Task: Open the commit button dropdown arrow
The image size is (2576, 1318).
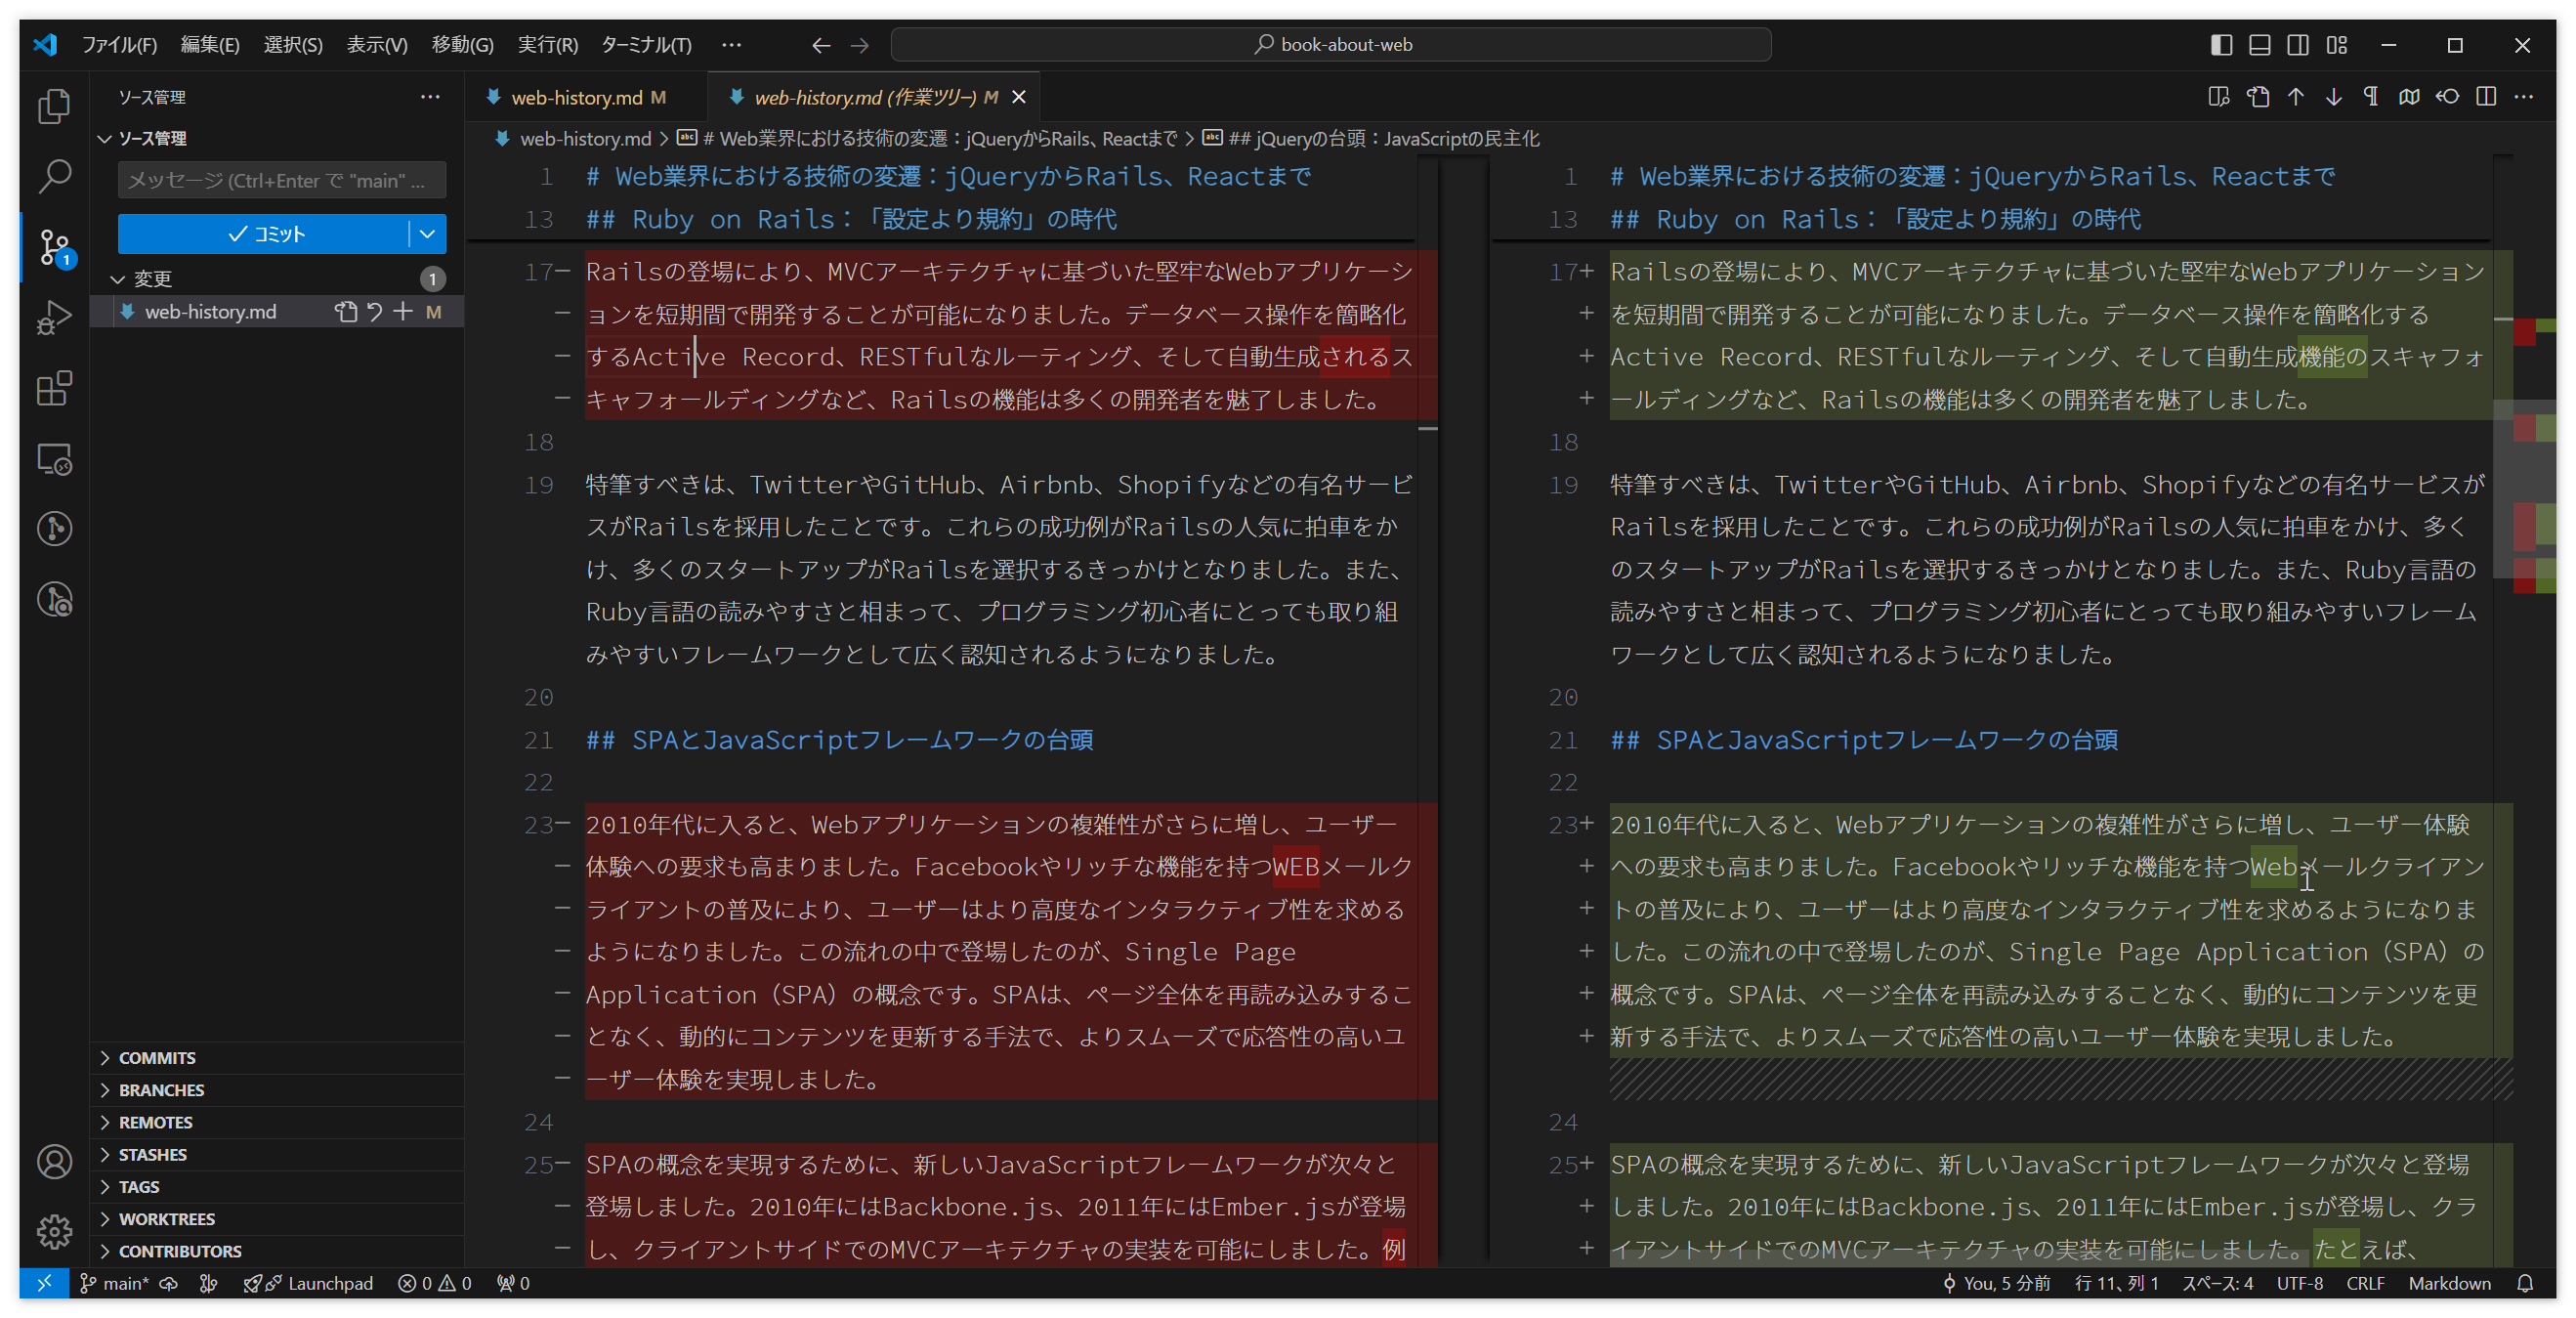Action: tap(427, 234)
